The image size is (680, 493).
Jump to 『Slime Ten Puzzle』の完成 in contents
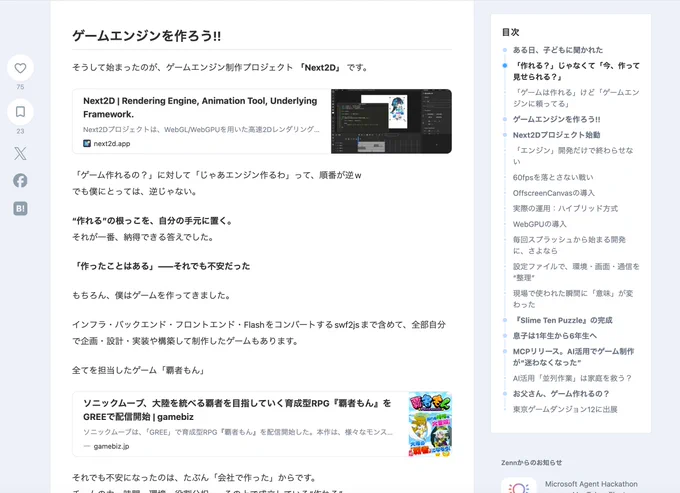(x=562, y=320)
